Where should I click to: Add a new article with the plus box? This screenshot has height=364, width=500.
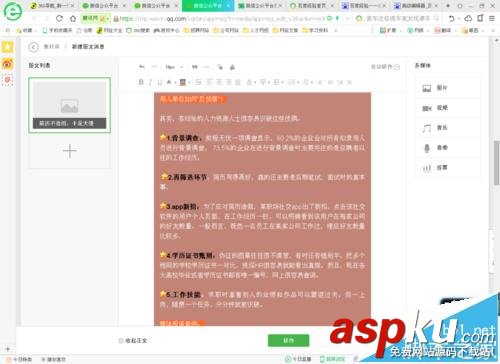pyautogui.click(x=69, y=151)
